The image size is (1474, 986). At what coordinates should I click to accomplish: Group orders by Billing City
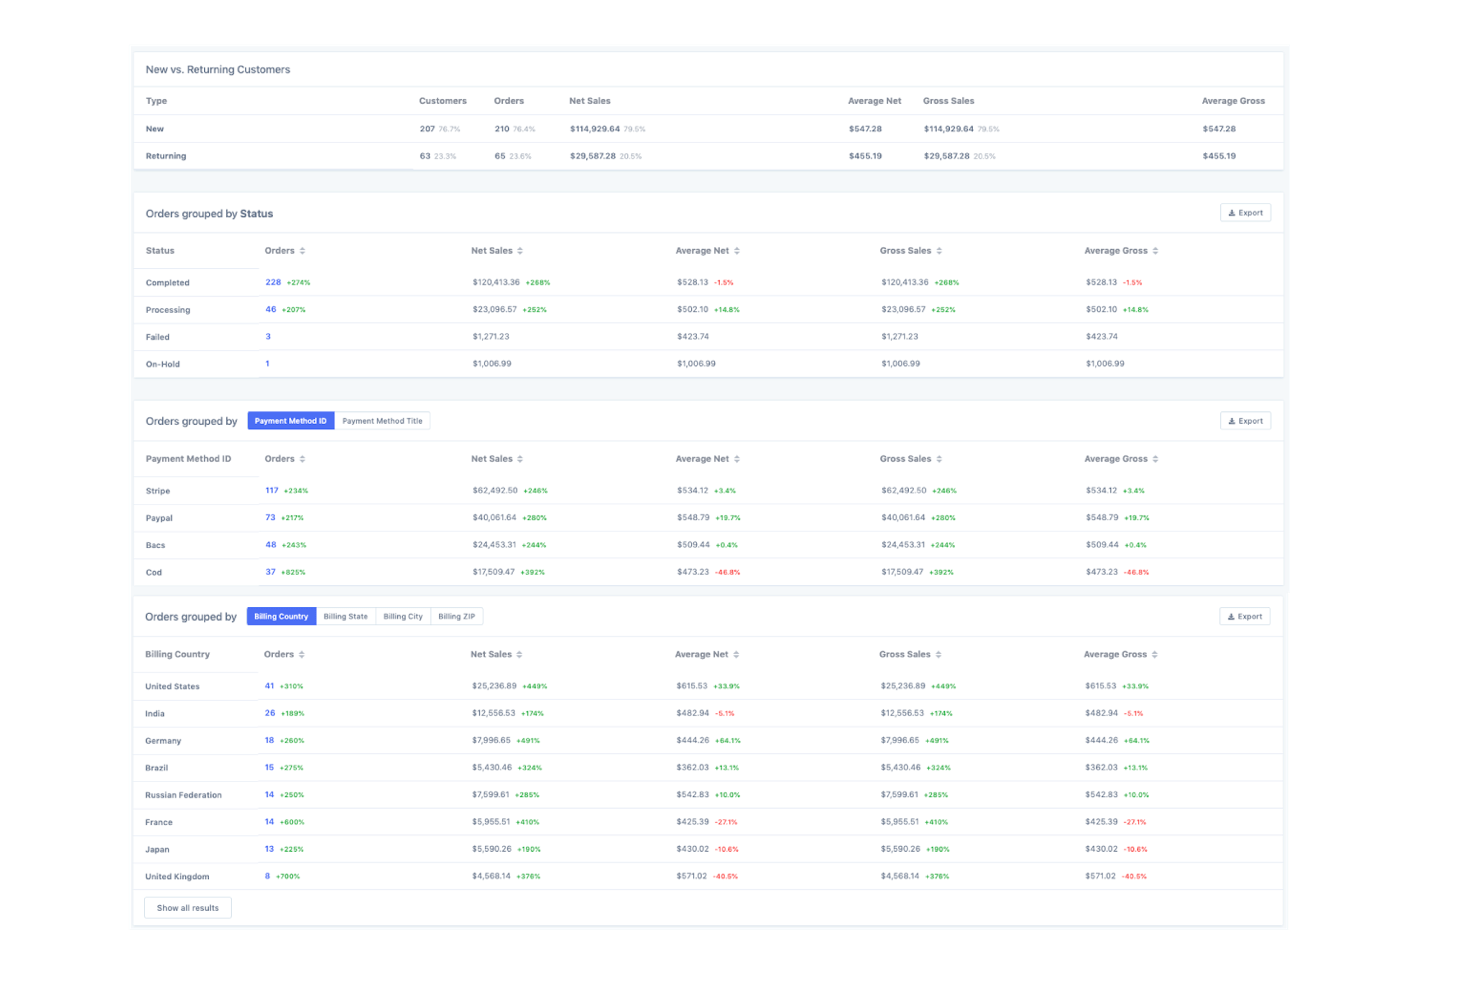[403, 617]
